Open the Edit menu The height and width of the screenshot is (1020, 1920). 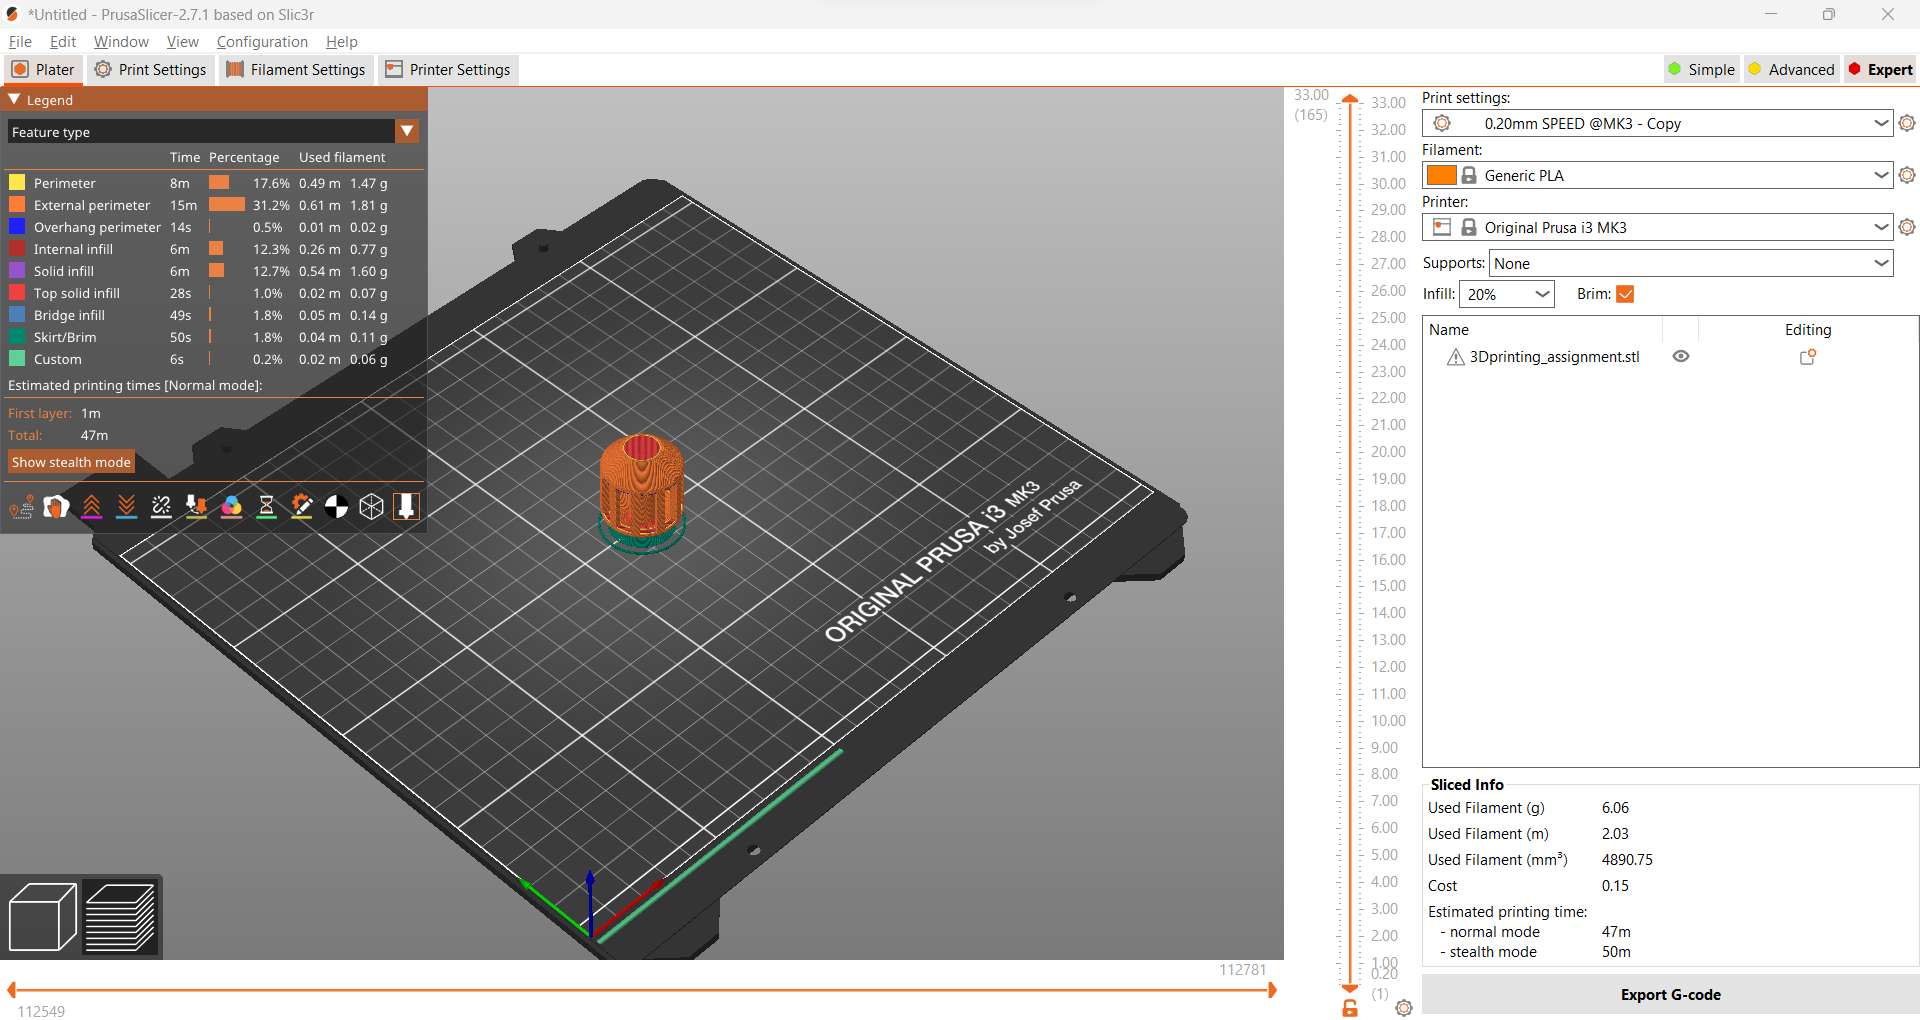coord(63,42)
